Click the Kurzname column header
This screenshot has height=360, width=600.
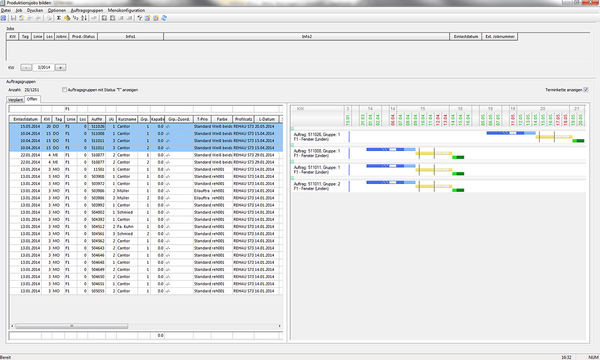pyautogui.click(x=127, y=119)
